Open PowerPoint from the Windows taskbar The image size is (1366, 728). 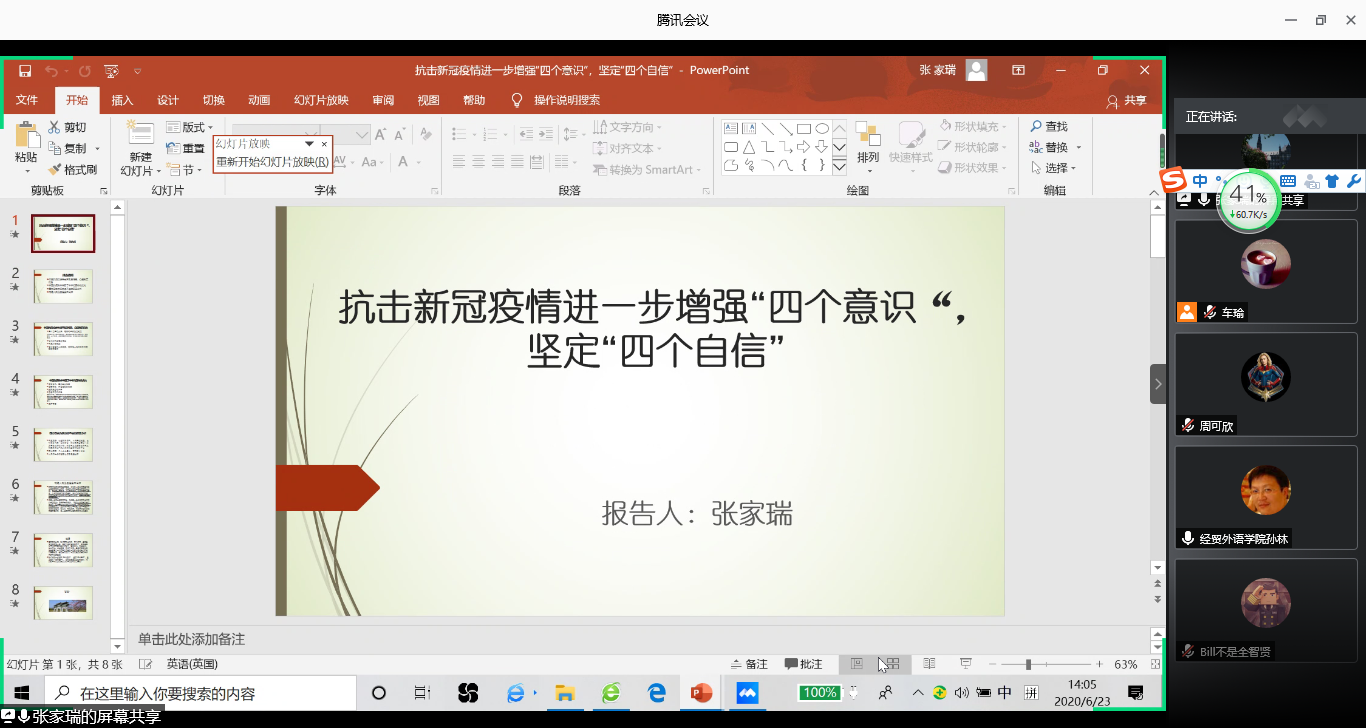[702, 692]
